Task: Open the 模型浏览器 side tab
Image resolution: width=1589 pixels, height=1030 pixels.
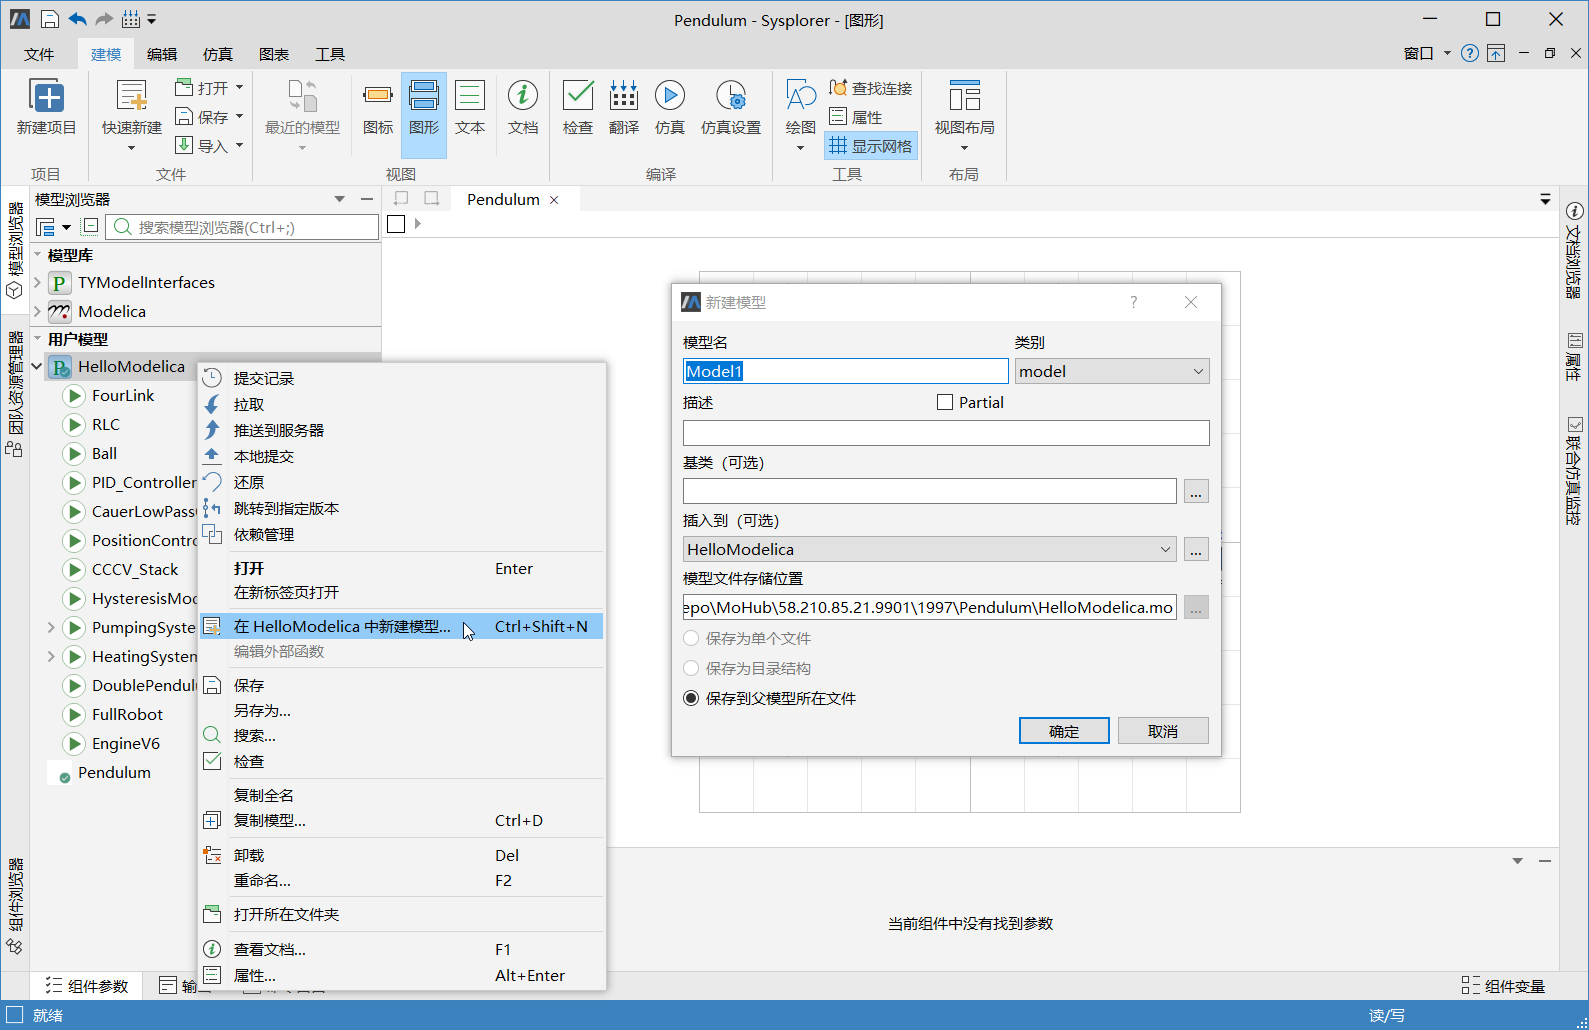Action: pyautogui.click(x=15, y=251)
